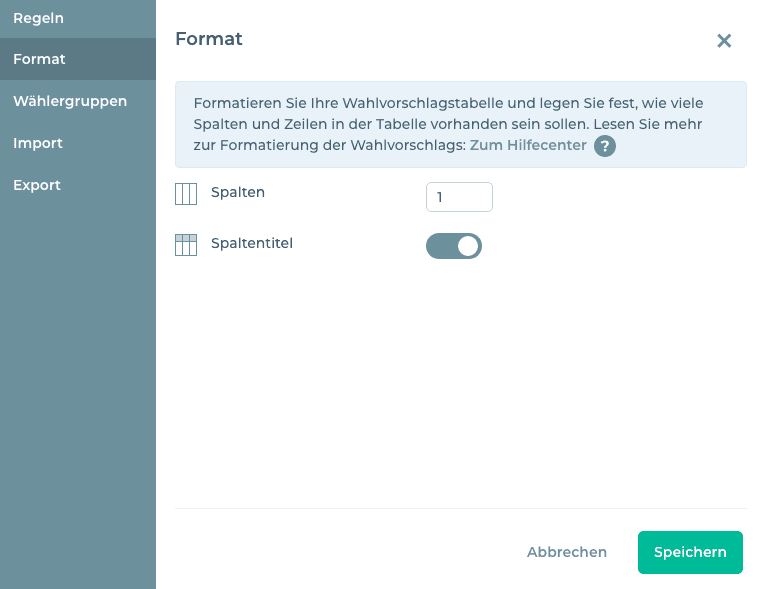Follow the Zum Hilfecenter link
The height and width of the screenshot is (589, 761).
tap(528, 146)
